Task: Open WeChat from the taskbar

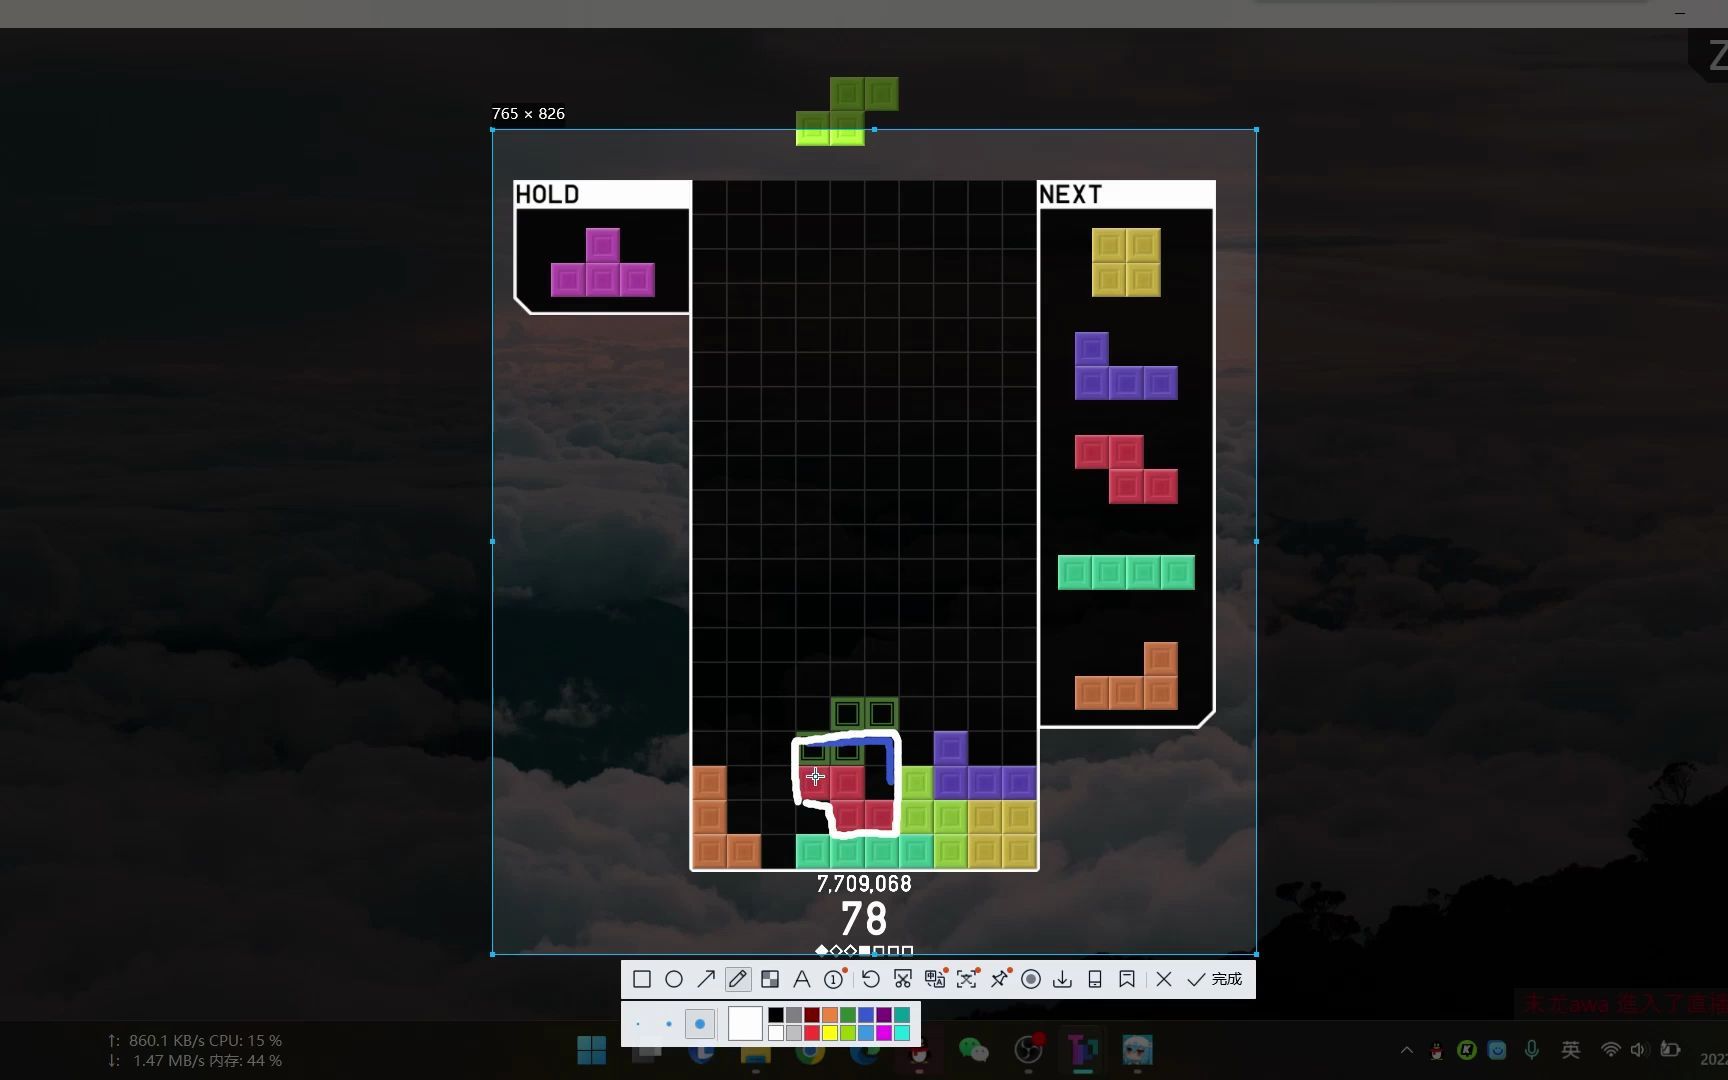Action: [973, 1050]
